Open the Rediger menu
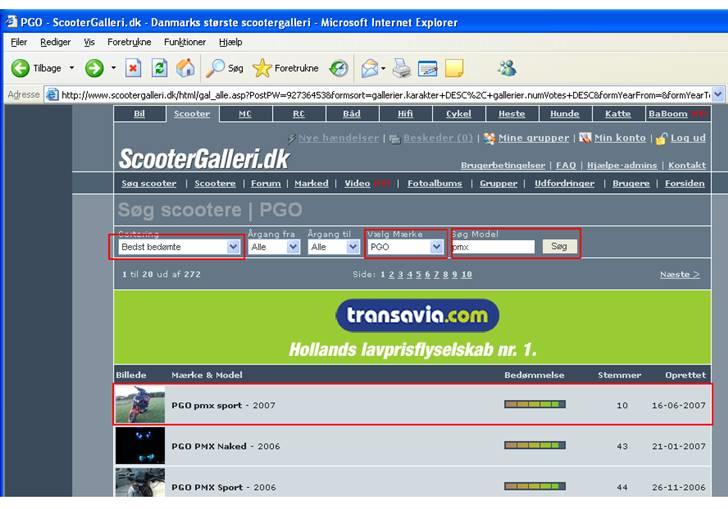The height and width of the screenshot is (509, 728). point(55,42)
